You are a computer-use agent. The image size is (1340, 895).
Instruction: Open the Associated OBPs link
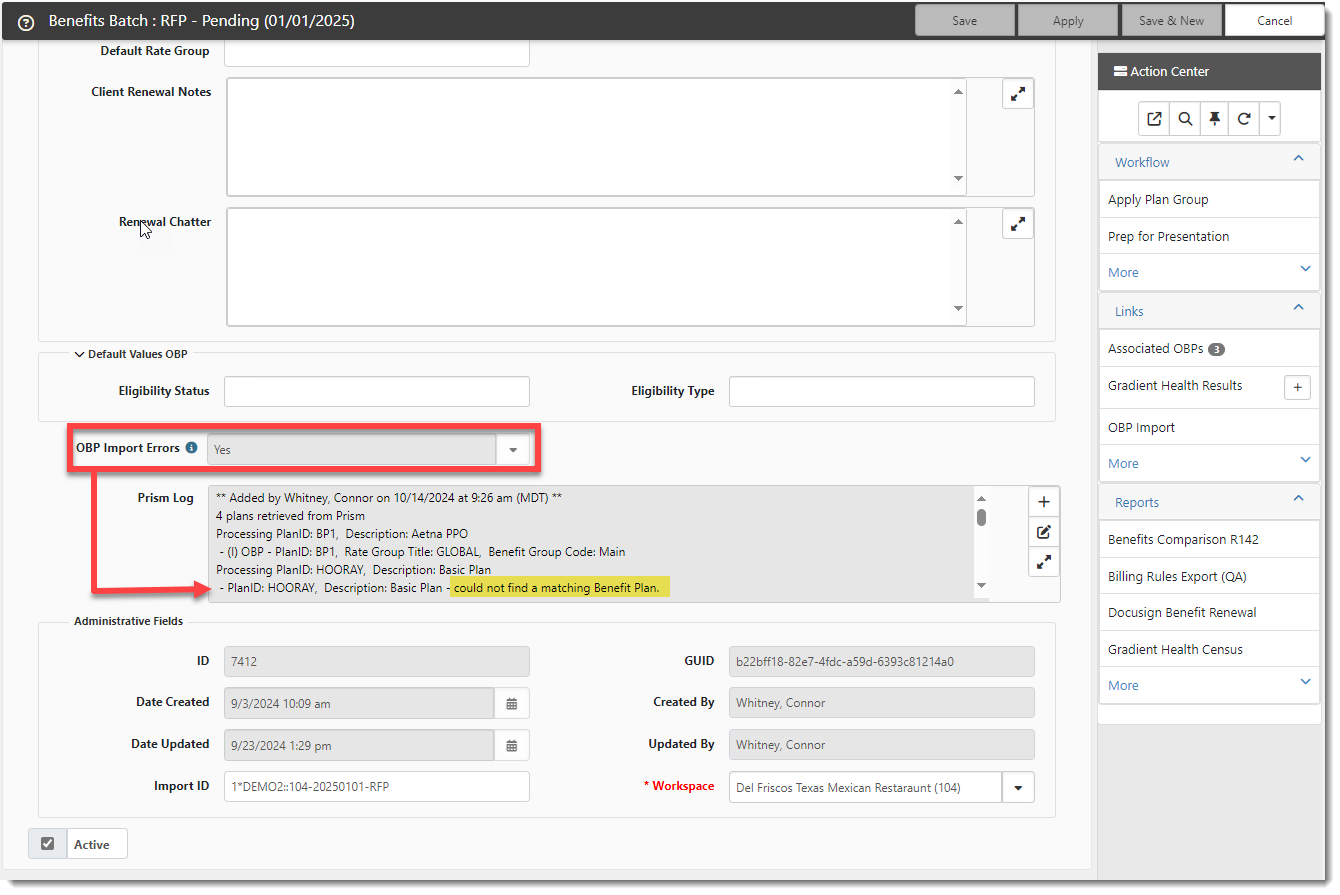coord(1155,348)
